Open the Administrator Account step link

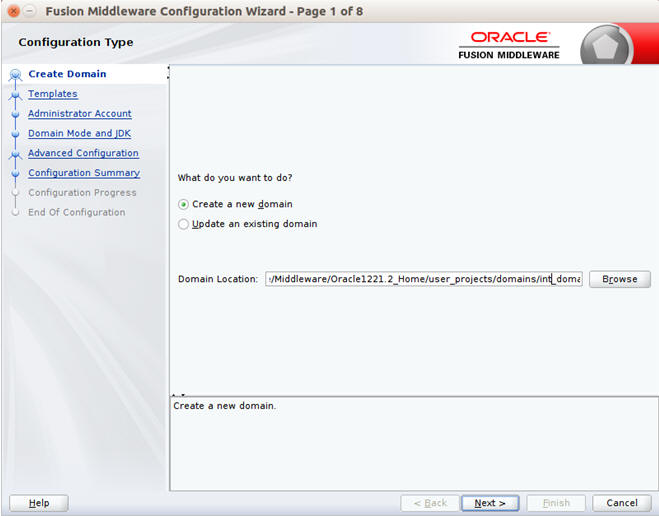[80, 113]
